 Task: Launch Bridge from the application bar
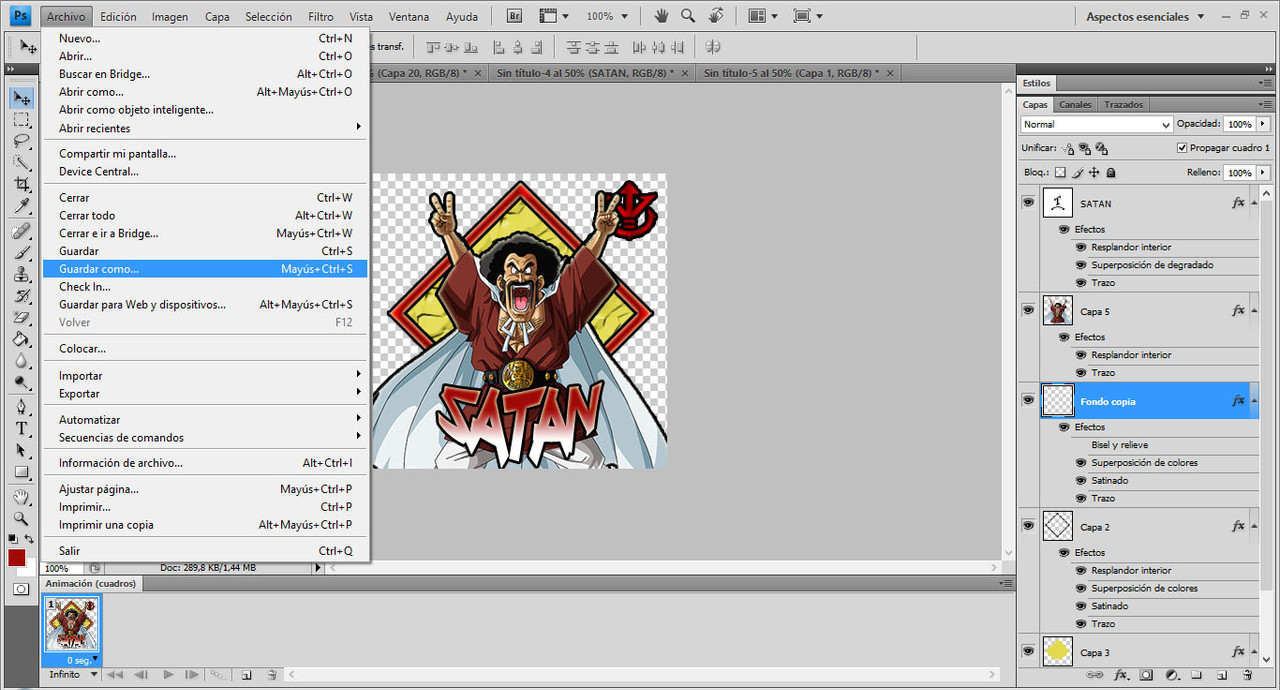(x=514, y=16)
